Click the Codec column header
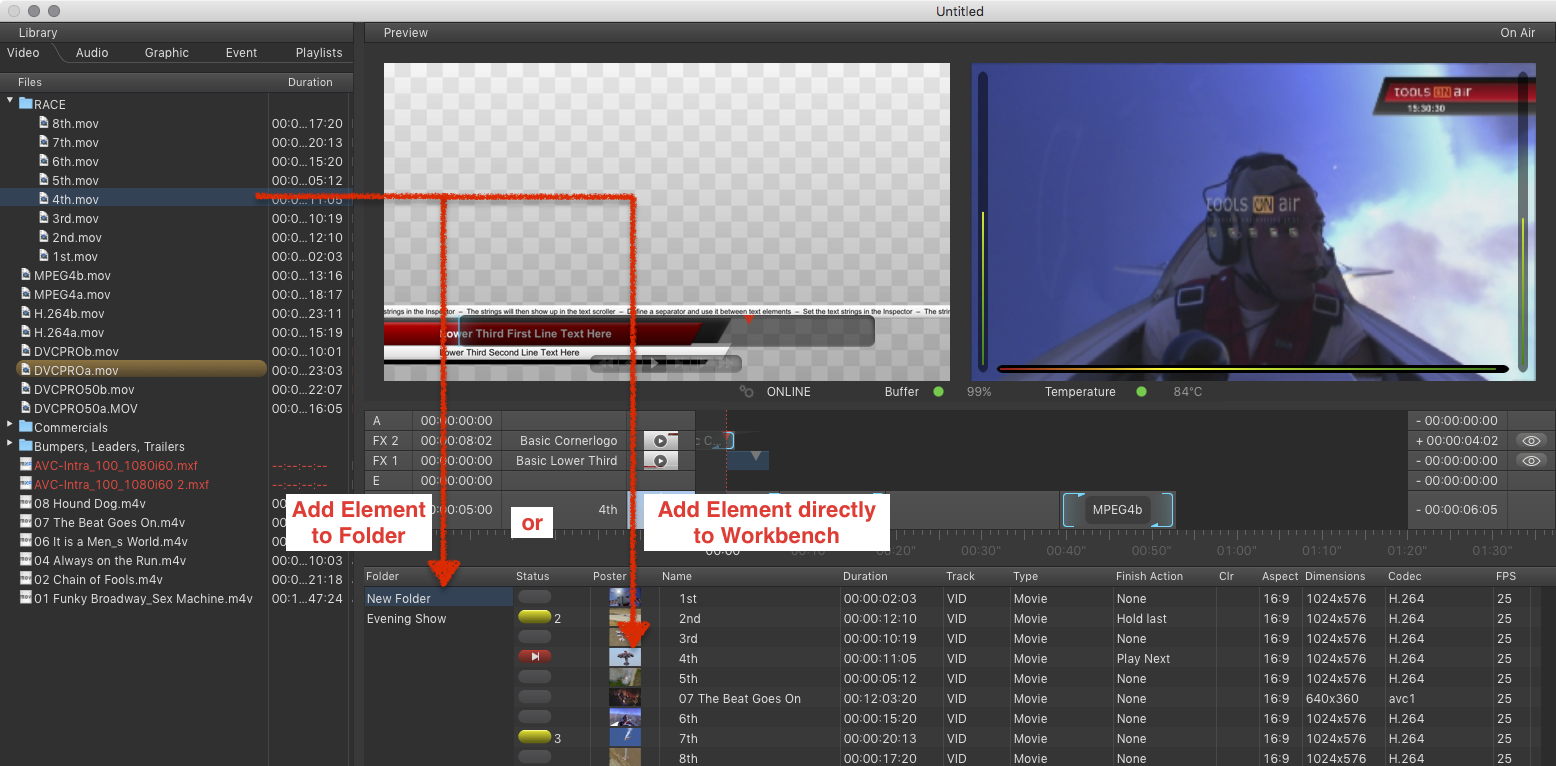The image size is (1556, 766). [x=1403, y=576]
